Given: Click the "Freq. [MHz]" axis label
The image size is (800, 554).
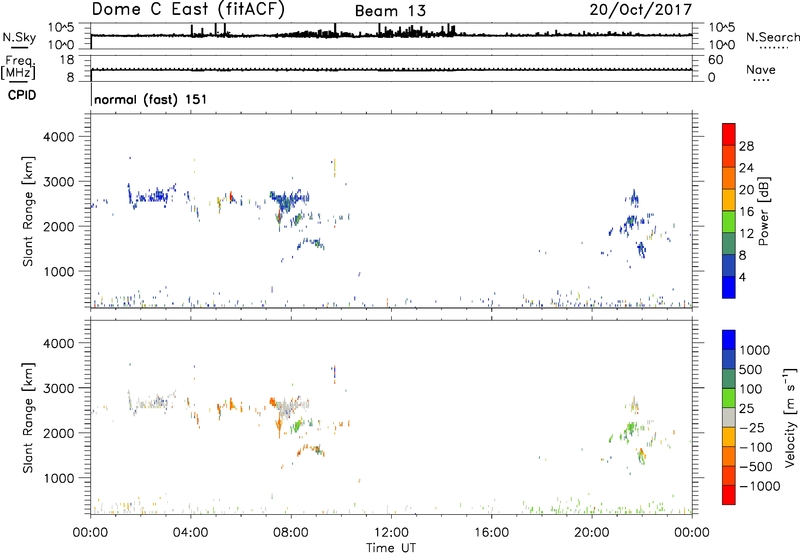Looking at the screenshot, I should [x=18, y=67].
